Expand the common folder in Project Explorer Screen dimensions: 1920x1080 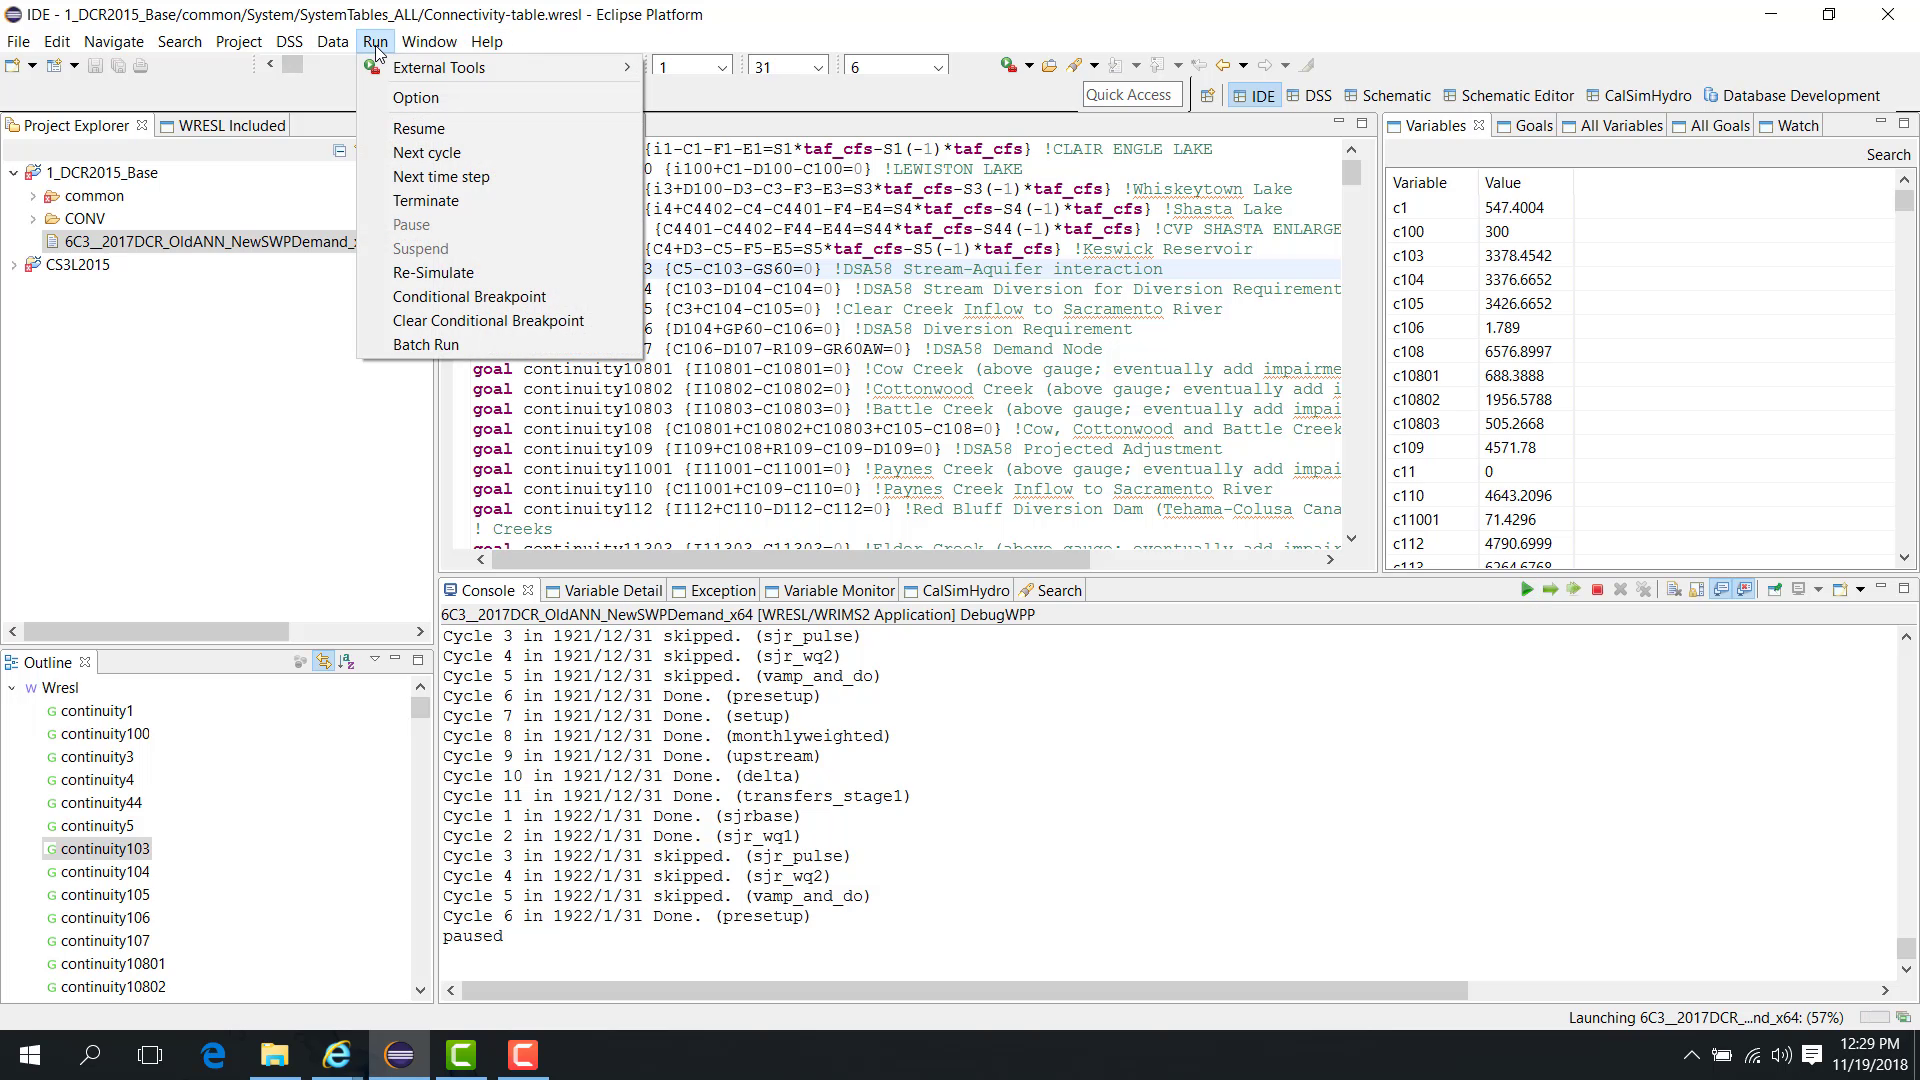point(33,196)
